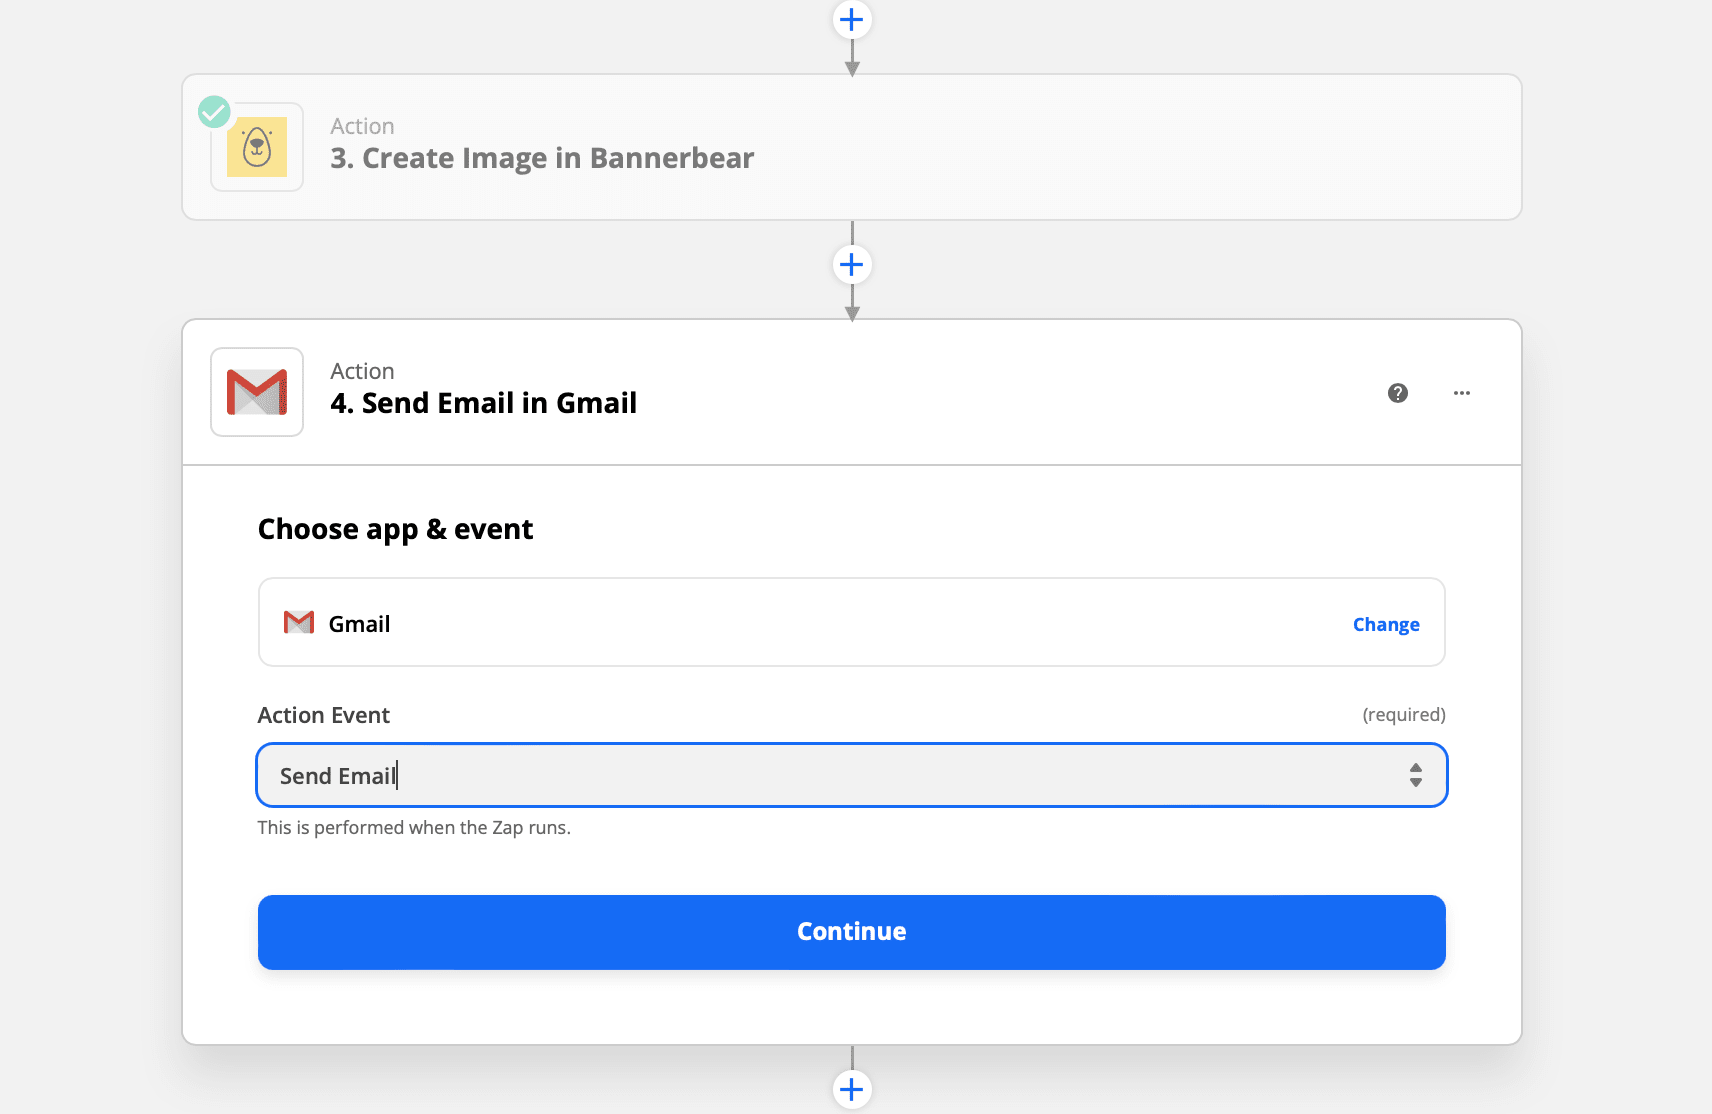Open help with the question mark icon
The image size is (1712, 1114).
coord(1398,393)
